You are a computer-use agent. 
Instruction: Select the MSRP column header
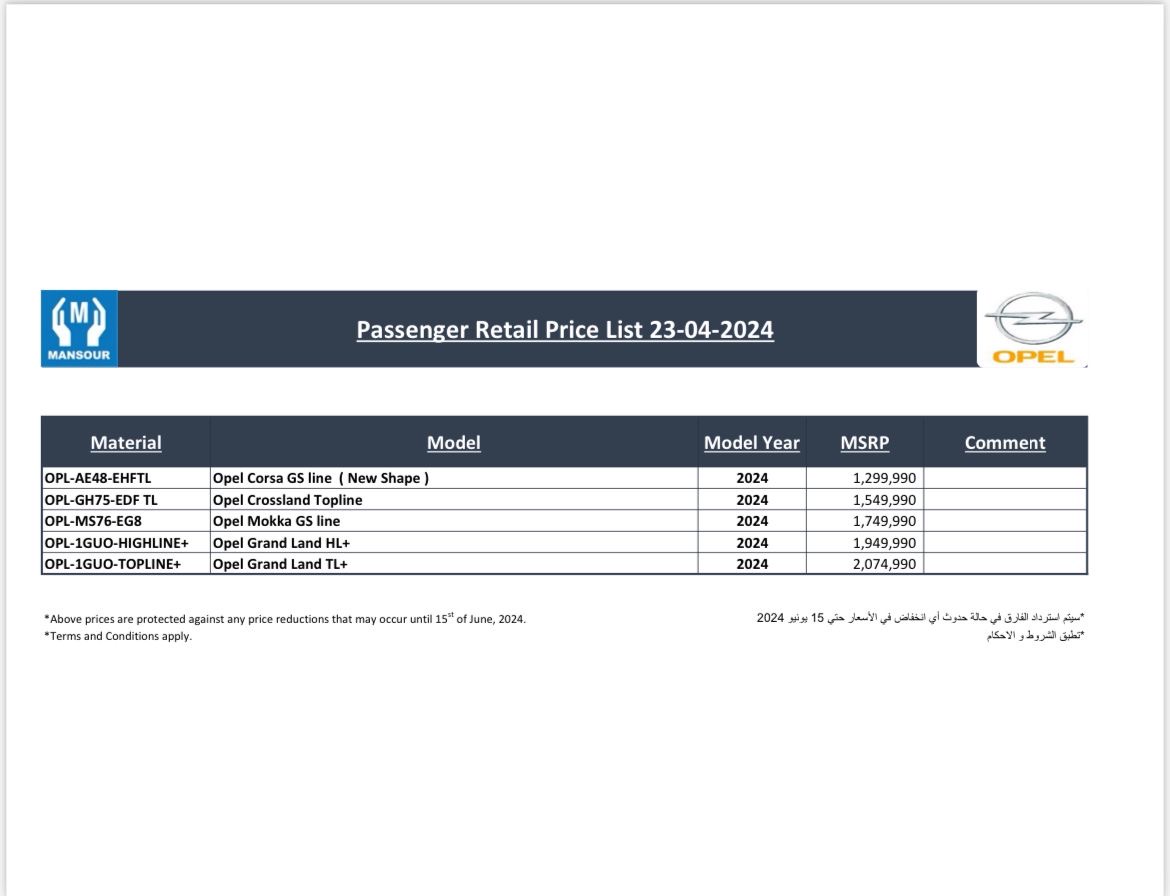[x=865, y=443]
